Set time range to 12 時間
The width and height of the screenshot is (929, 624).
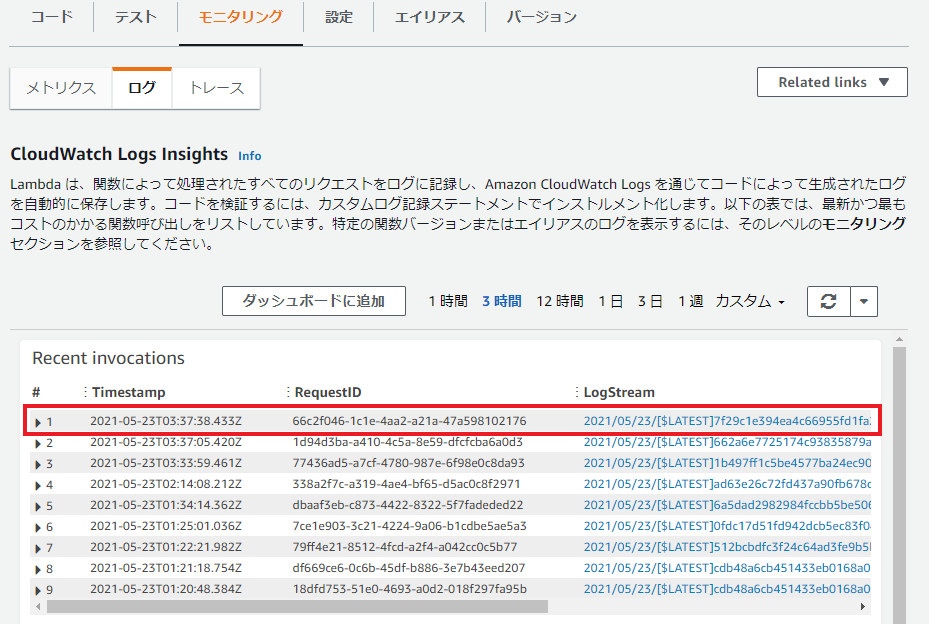pos(560,301)
